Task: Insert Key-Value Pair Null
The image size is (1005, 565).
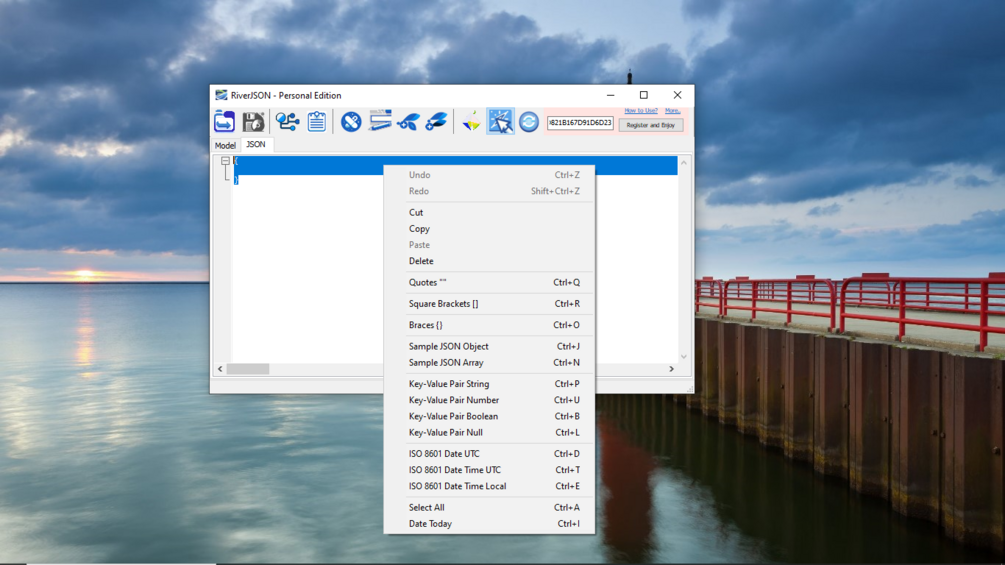Action: click(x=489, y=432)
